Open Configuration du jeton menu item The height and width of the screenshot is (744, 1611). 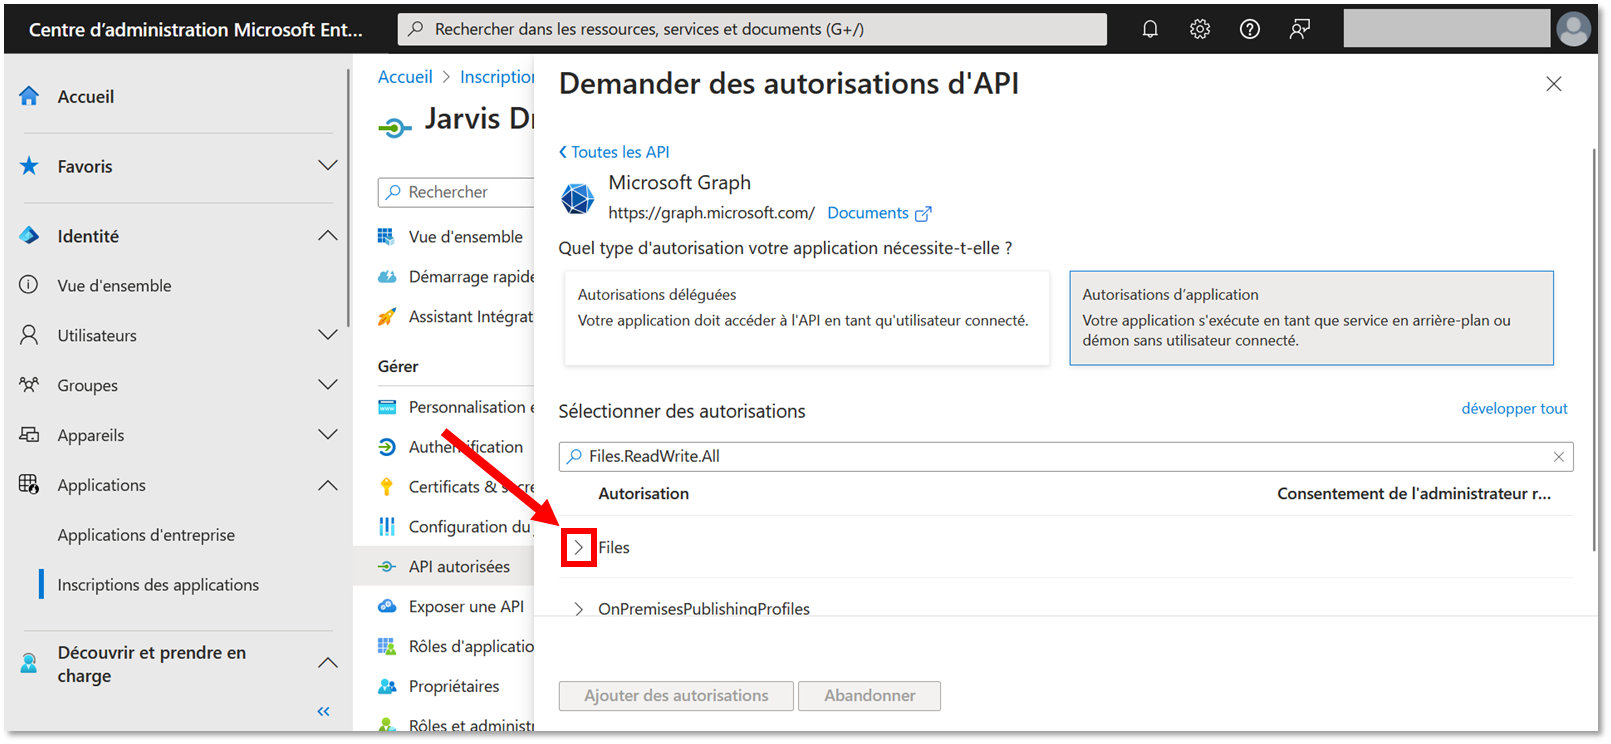tap(470, 527)
